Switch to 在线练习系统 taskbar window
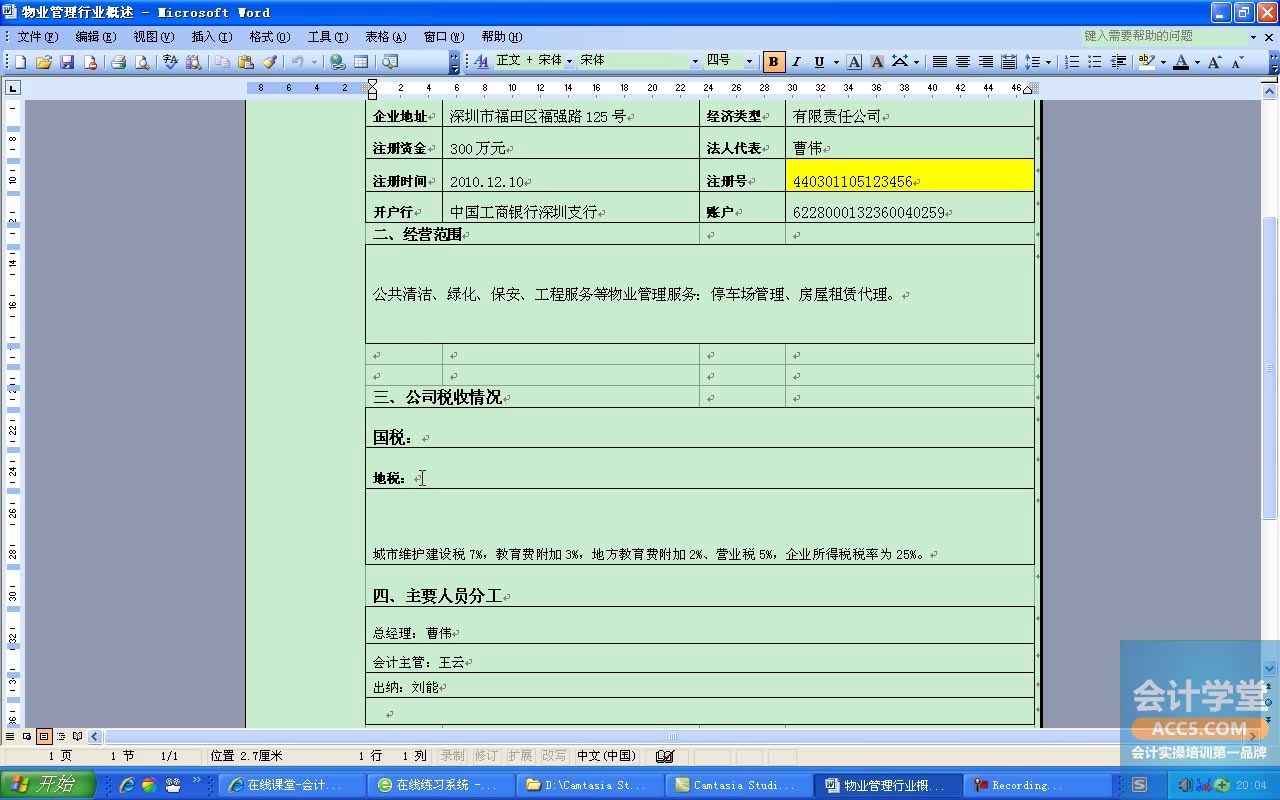 pos(440,785)
